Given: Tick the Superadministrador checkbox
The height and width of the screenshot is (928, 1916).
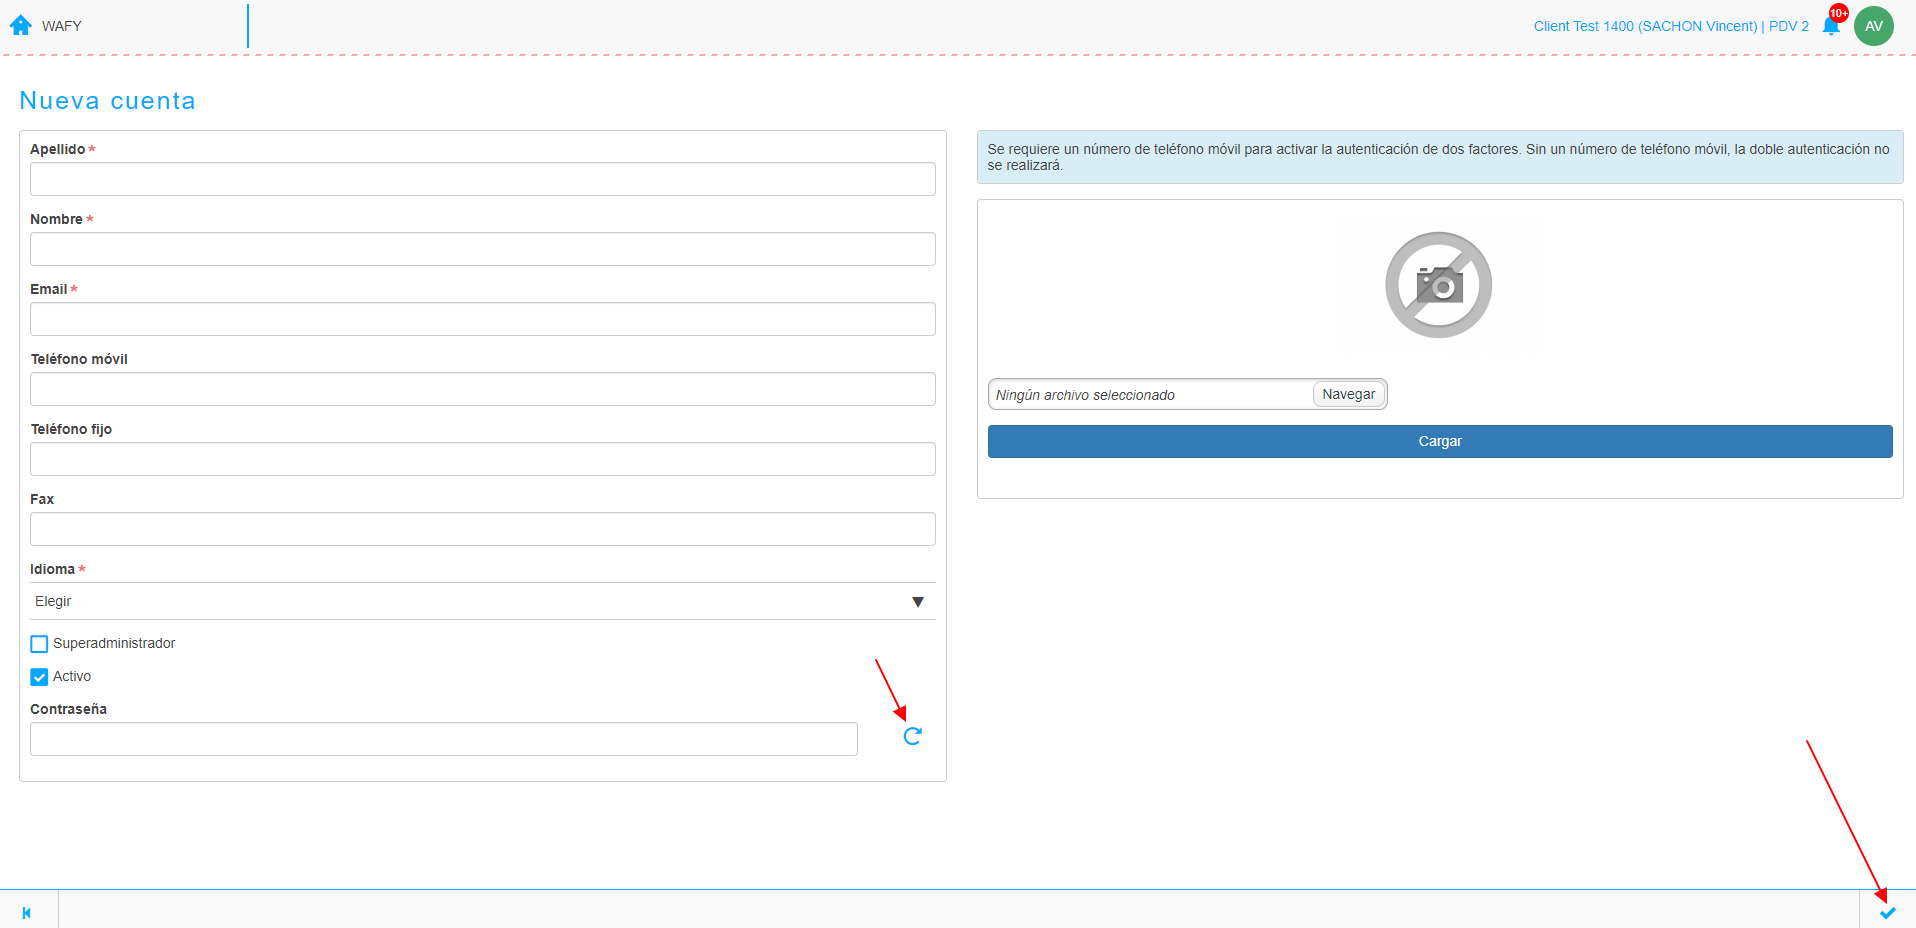Looking at the screenshot, I should [x=39, y=644].
